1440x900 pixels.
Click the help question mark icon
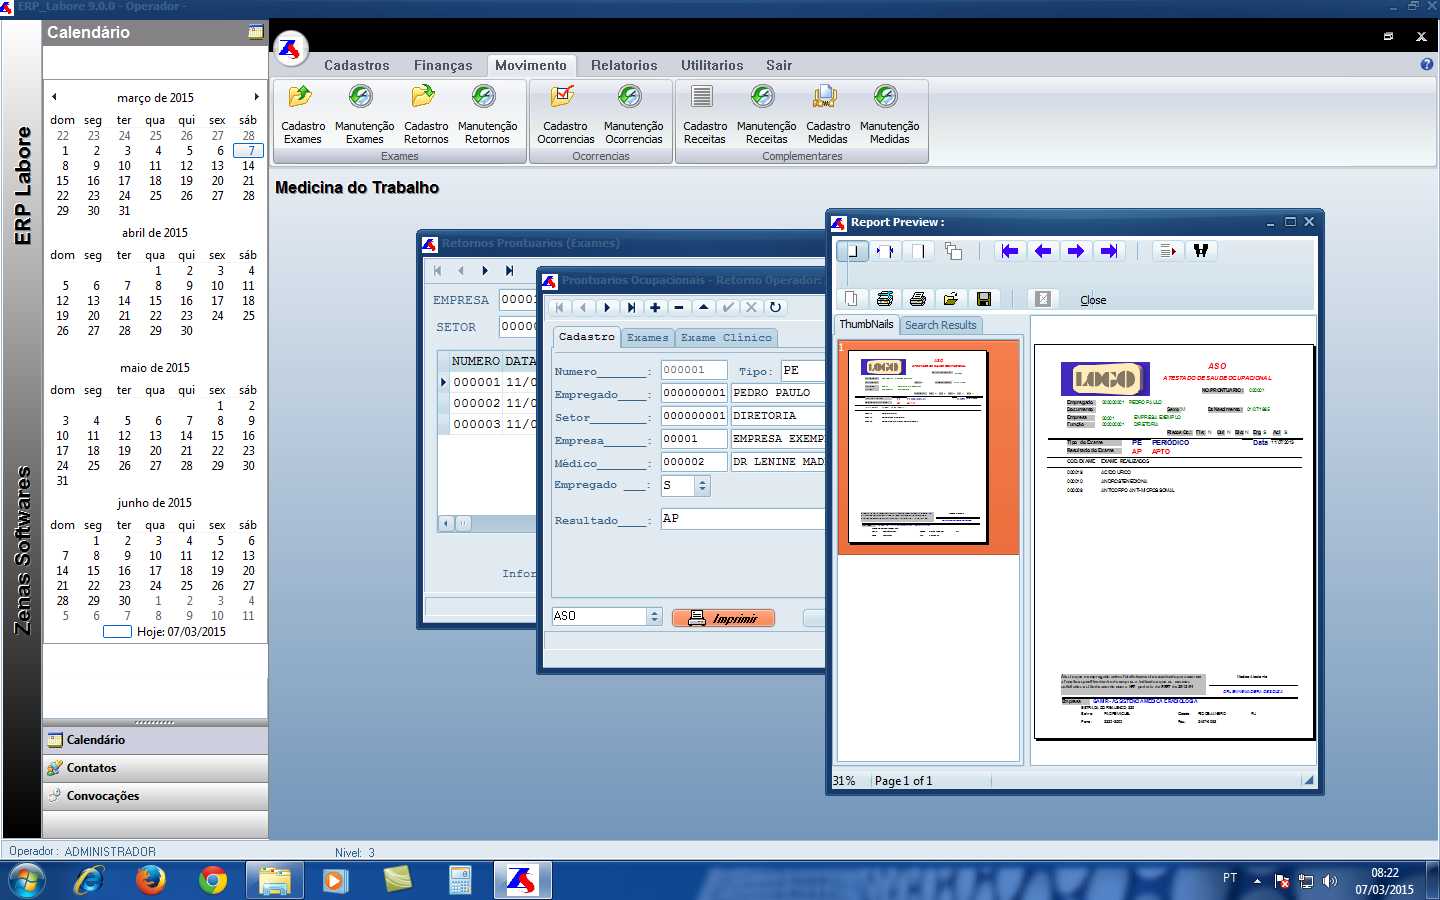click(1426, 64)
